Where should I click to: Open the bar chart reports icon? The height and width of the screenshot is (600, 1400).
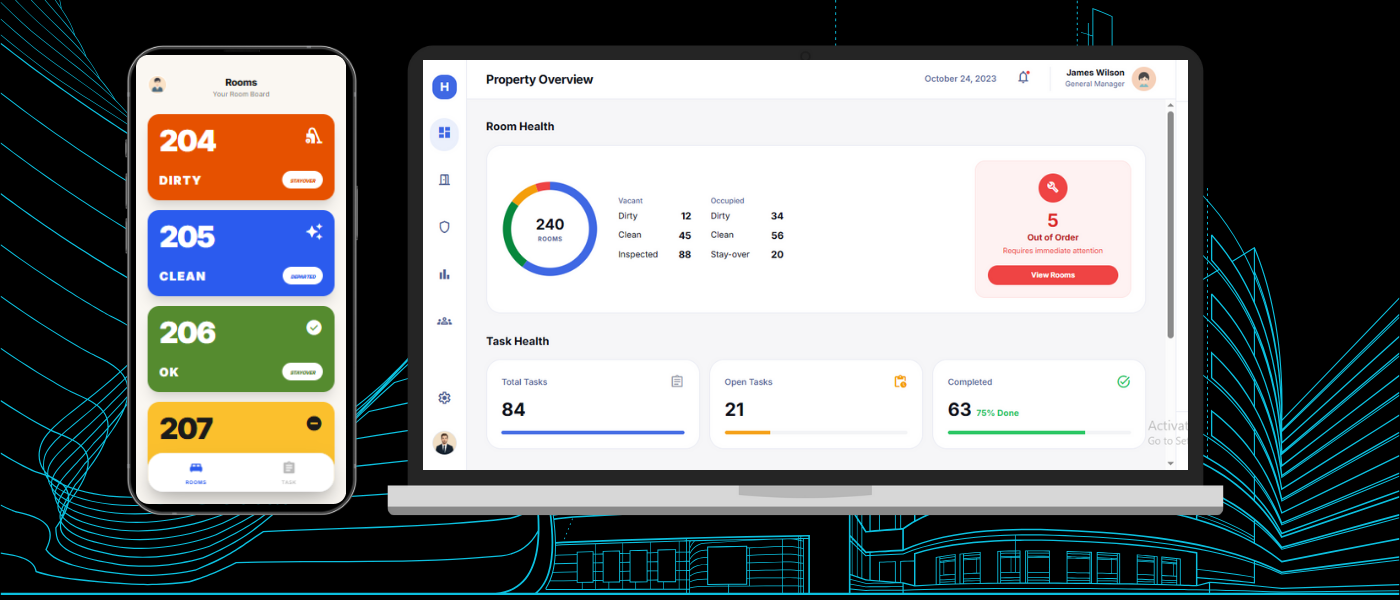coord(444,274)
